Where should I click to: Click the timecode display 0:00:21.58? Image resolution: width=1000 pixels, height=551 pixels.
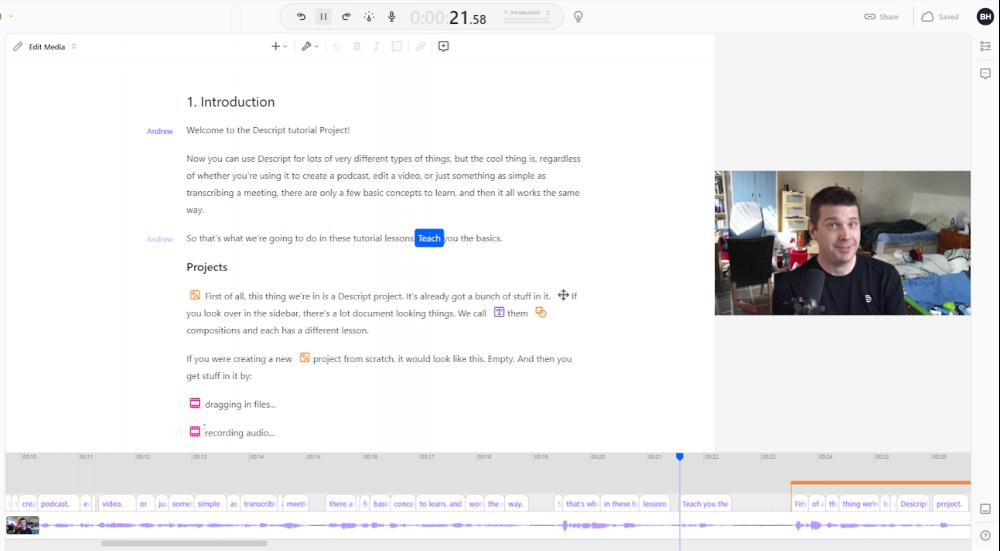coord(448,18)
